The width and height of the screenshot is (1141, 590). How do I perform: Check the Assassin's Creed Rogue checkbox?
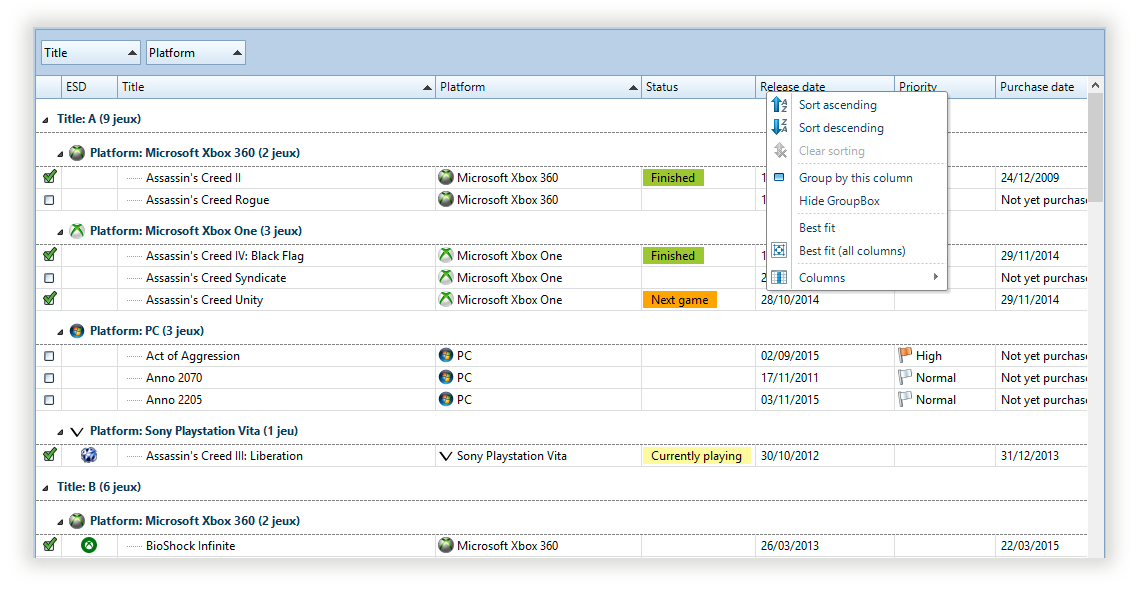click(x=48, y=199)
